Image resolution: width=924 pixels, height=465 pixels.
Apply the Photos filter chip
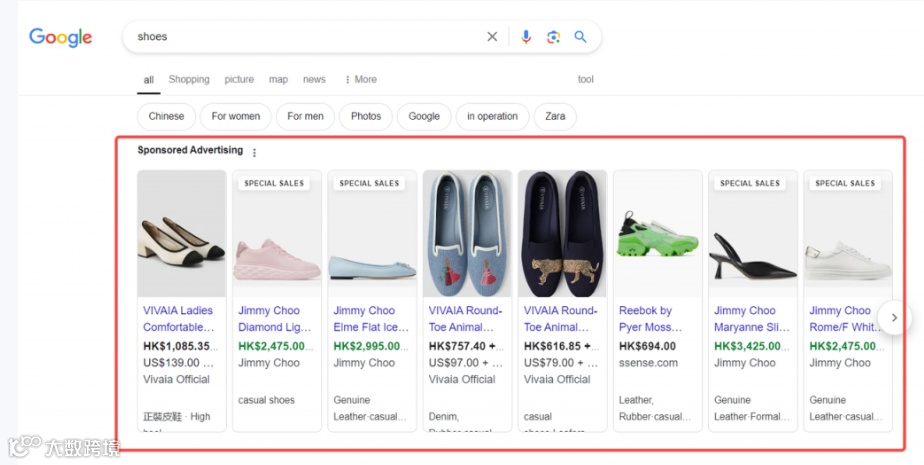click(x=366, y=116)
